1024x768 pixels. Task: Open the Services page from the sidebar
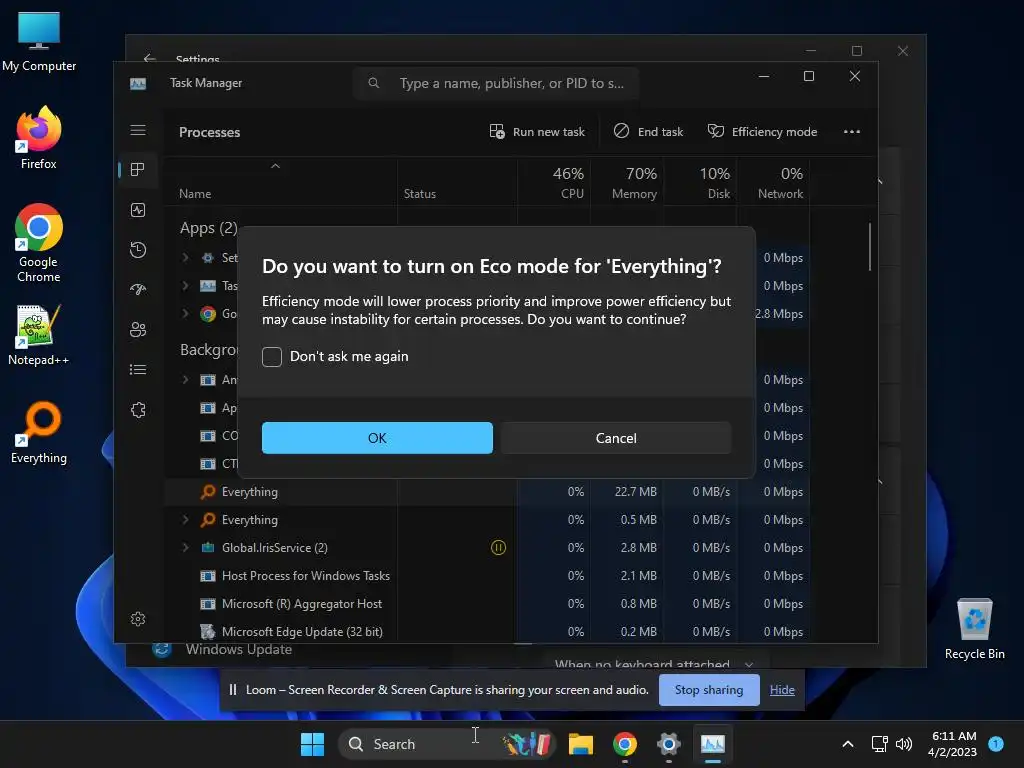point(138,409)
